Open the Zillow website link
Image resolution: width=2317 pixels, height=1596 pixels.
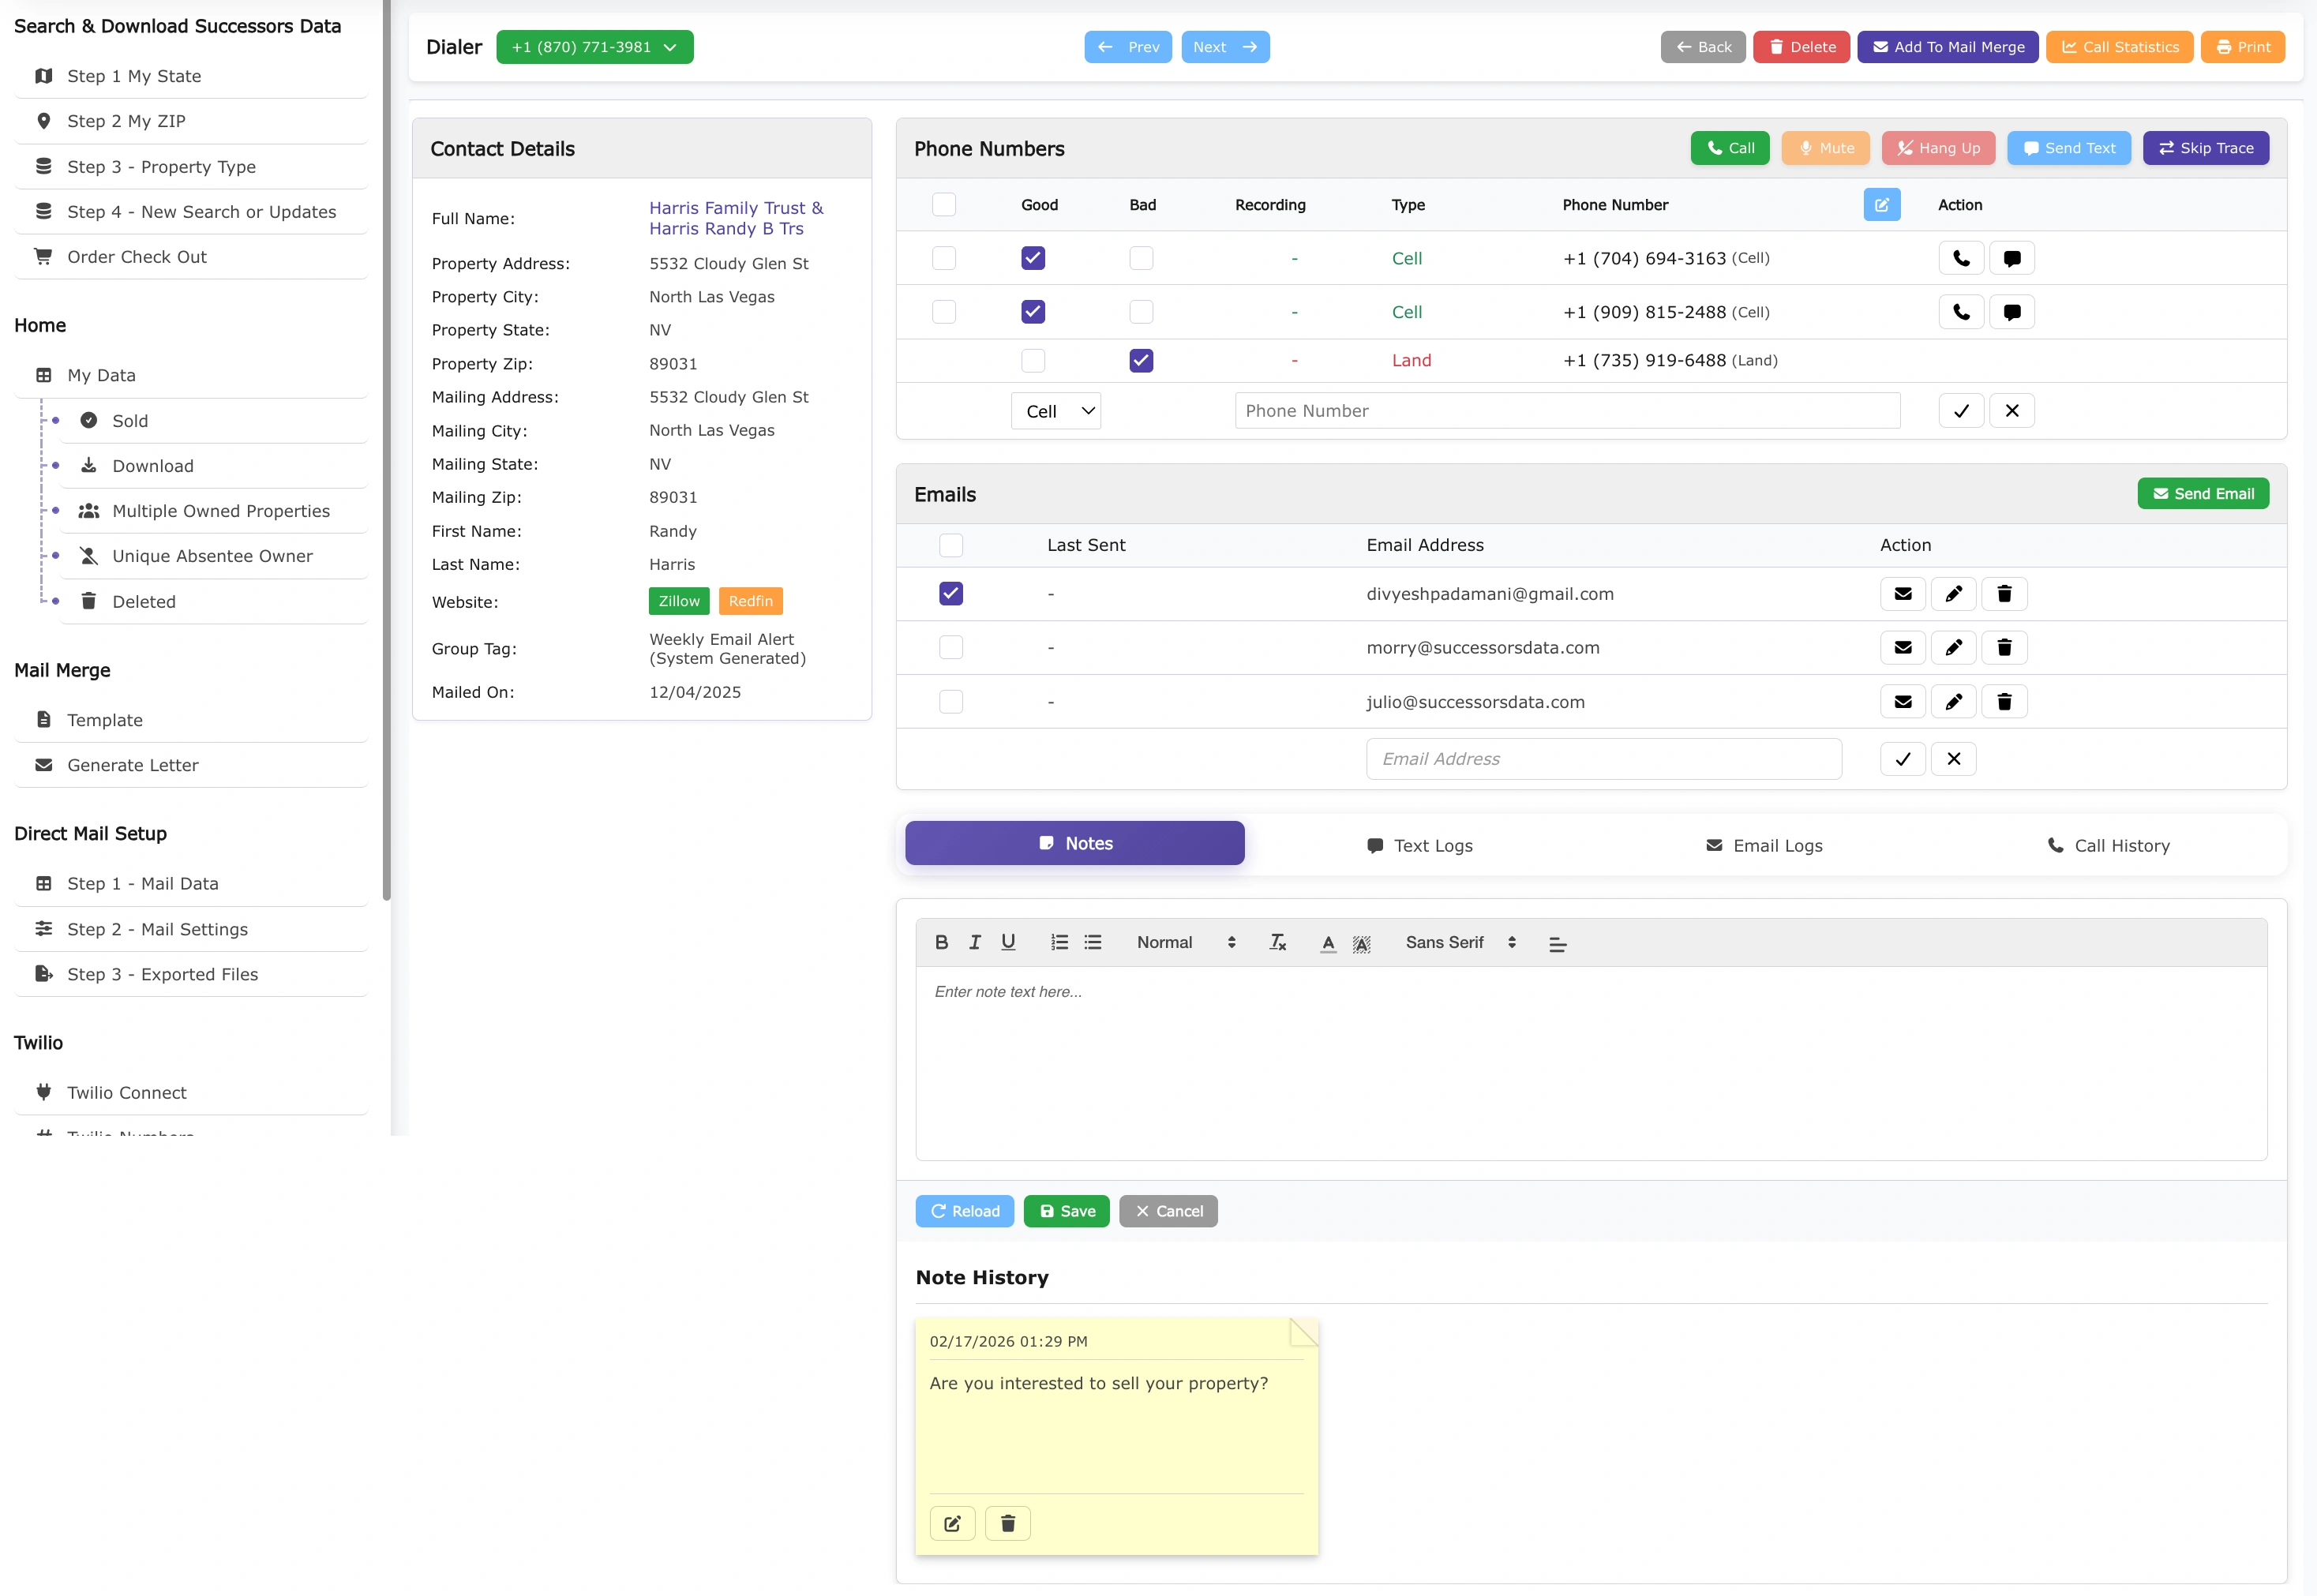coord(679,601)
